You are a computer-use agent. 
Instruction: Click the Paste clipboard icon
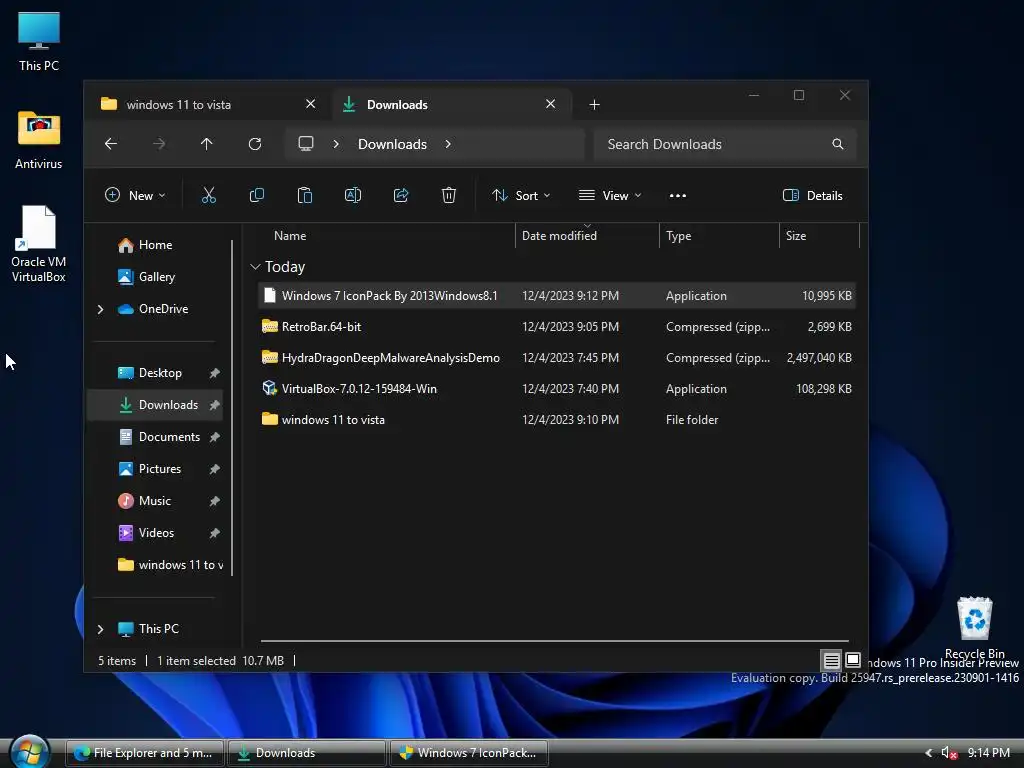(304, 195)
